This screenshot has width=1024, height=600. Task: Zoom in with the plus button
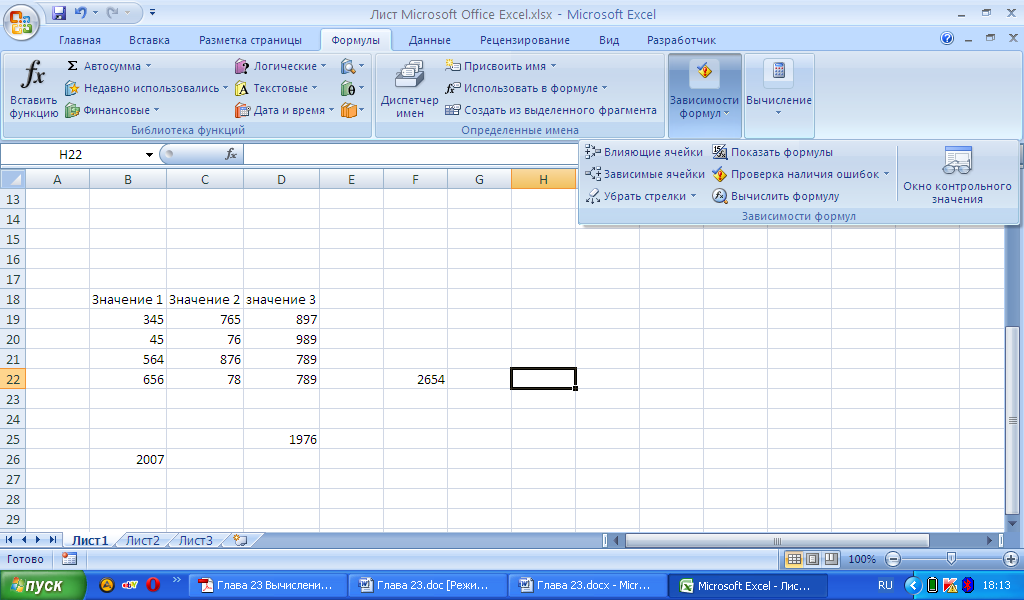click(1010, 559)
